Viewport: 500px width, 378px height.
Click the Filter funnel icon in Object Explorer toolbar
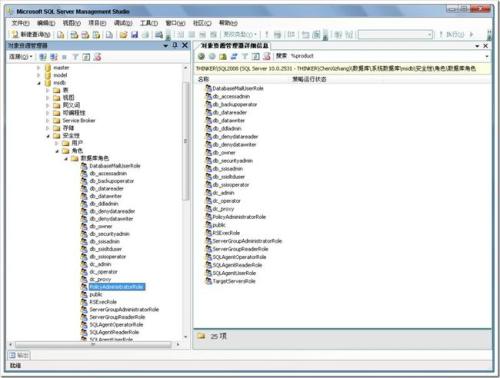pyautogui.click(x=76, y=57)
